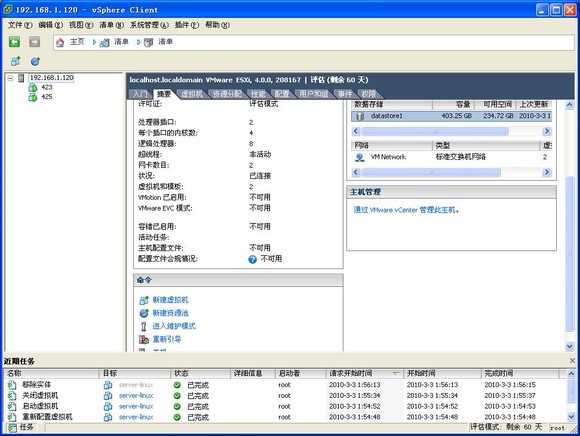The height and width of the screenshot is (436, 580).
Task: Open the 插件 menu
Action: (187, 25)
